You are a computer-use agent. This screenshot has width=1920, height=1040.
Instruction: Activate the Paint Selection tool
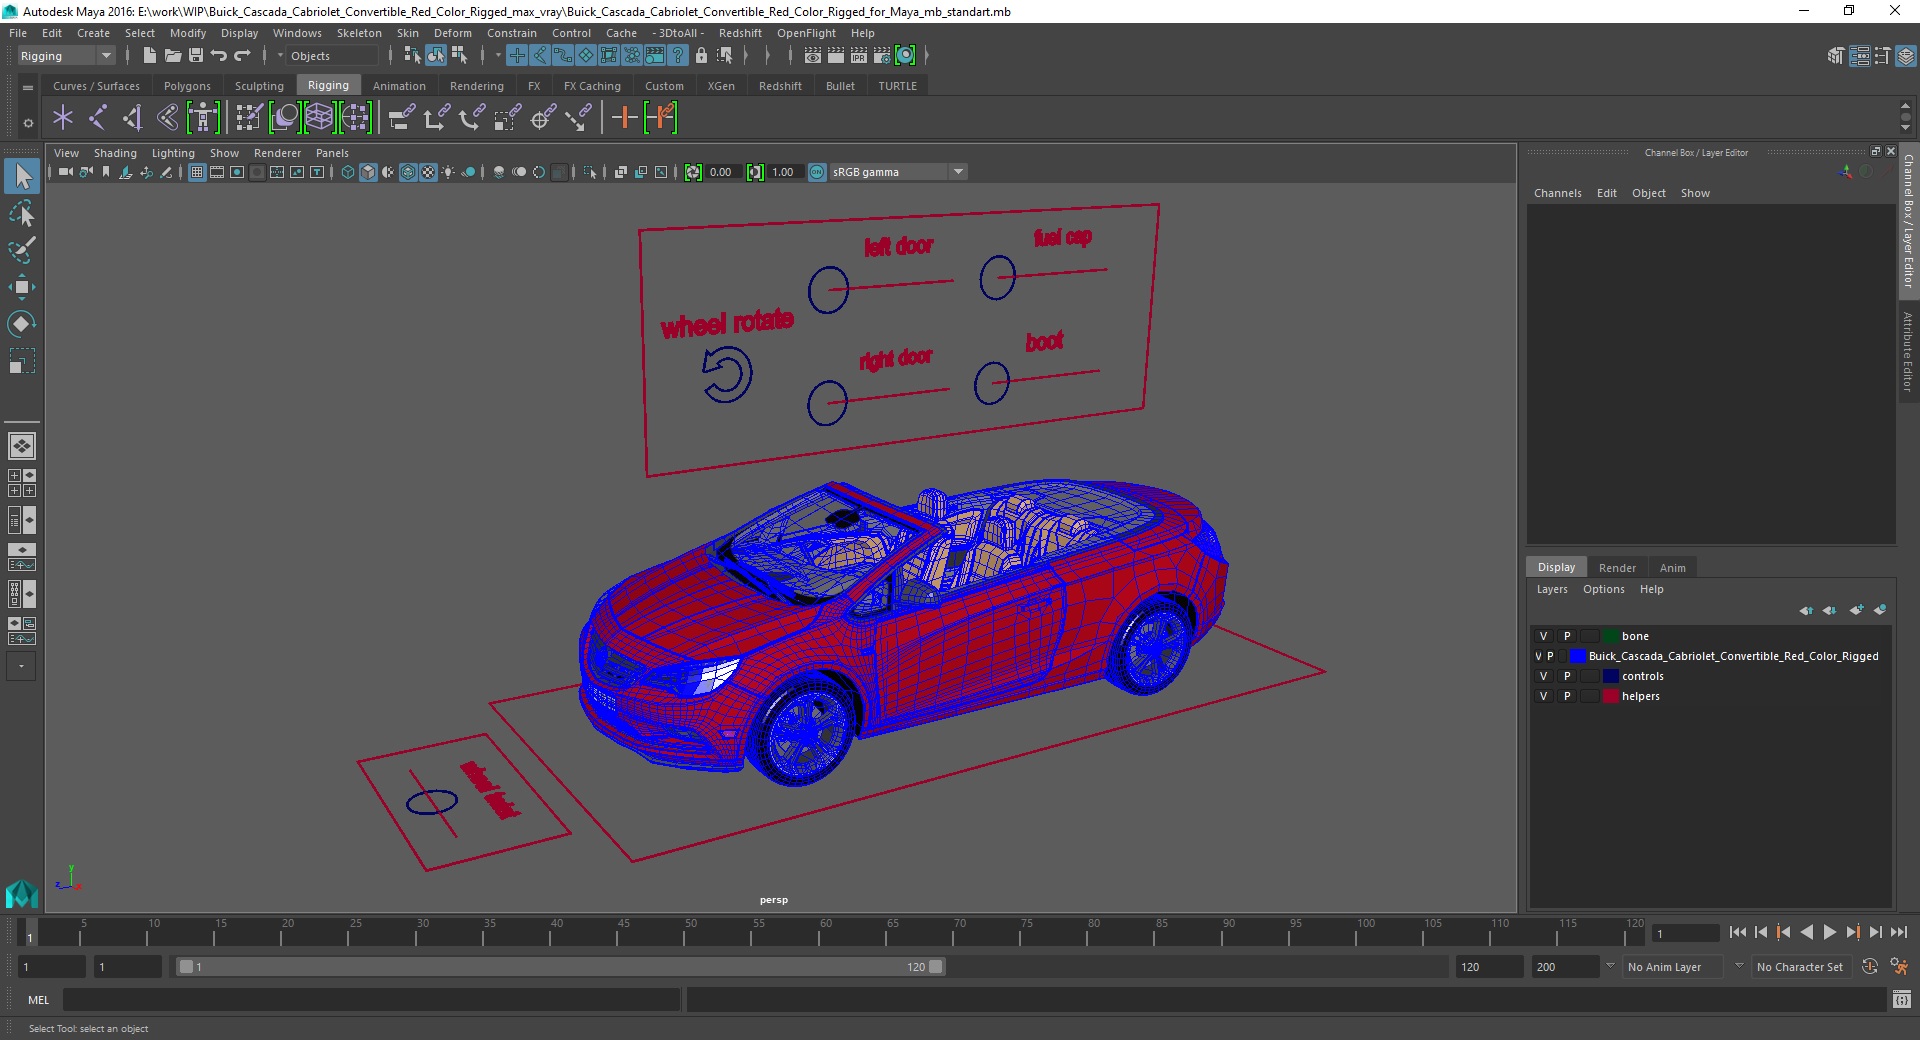pos(22,250)
